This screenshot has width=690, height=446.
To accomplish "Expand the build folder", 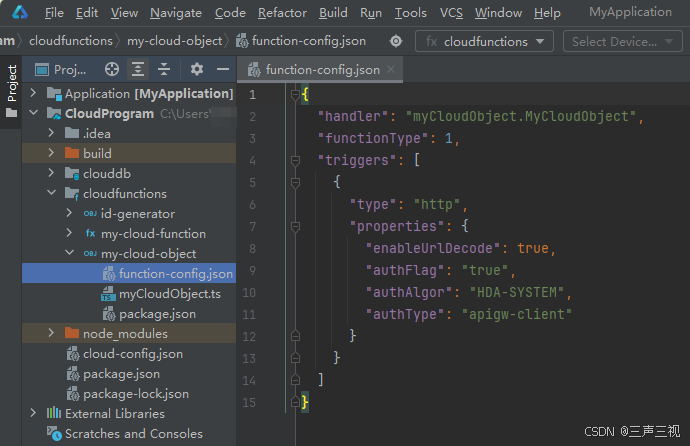I will click(51, 153).
